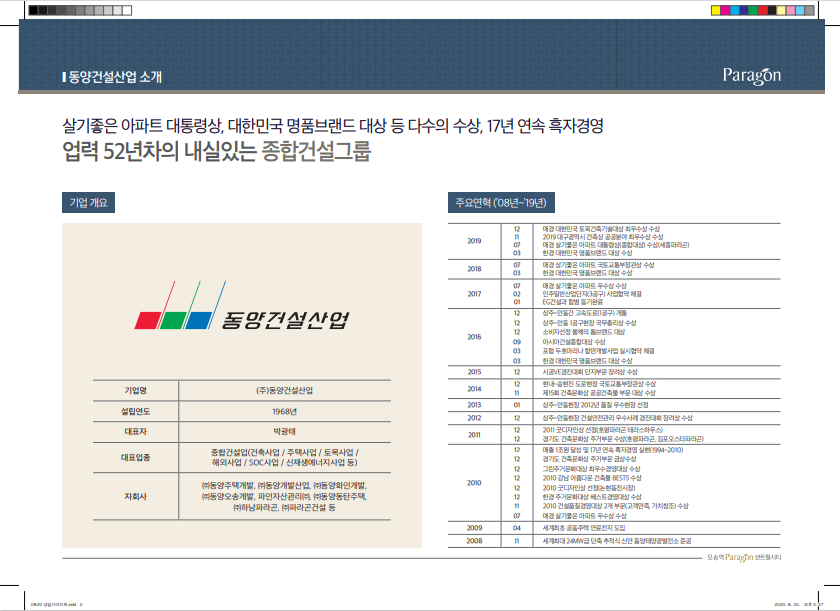Select the white swatch in the grayscale bar
Image resolution: width=840 pixels, height=611 pixels.
(127, 10)
